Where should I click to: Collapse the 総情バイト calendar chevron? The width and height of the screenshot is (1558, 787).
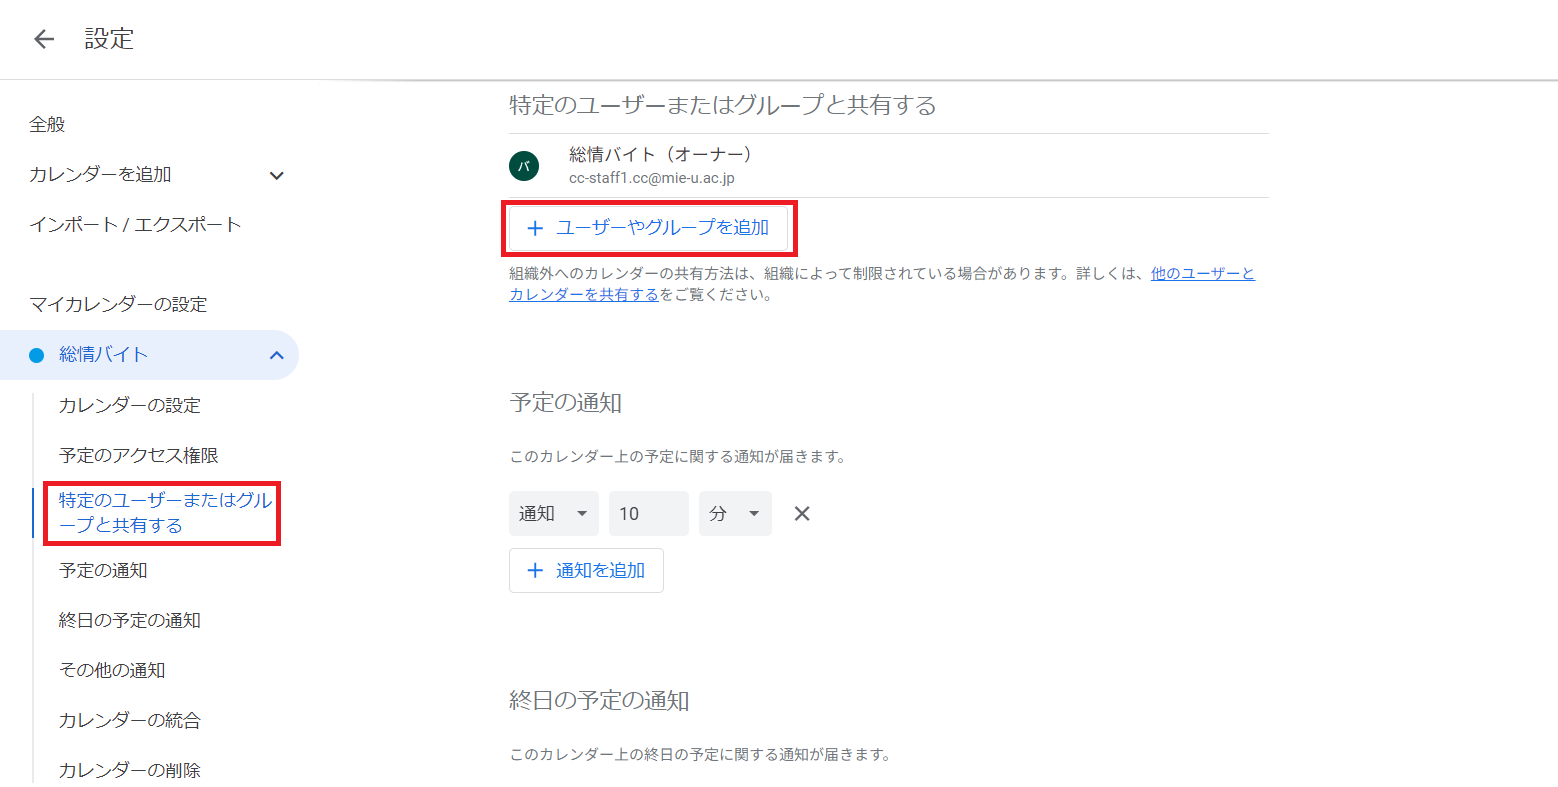(277, 355)
